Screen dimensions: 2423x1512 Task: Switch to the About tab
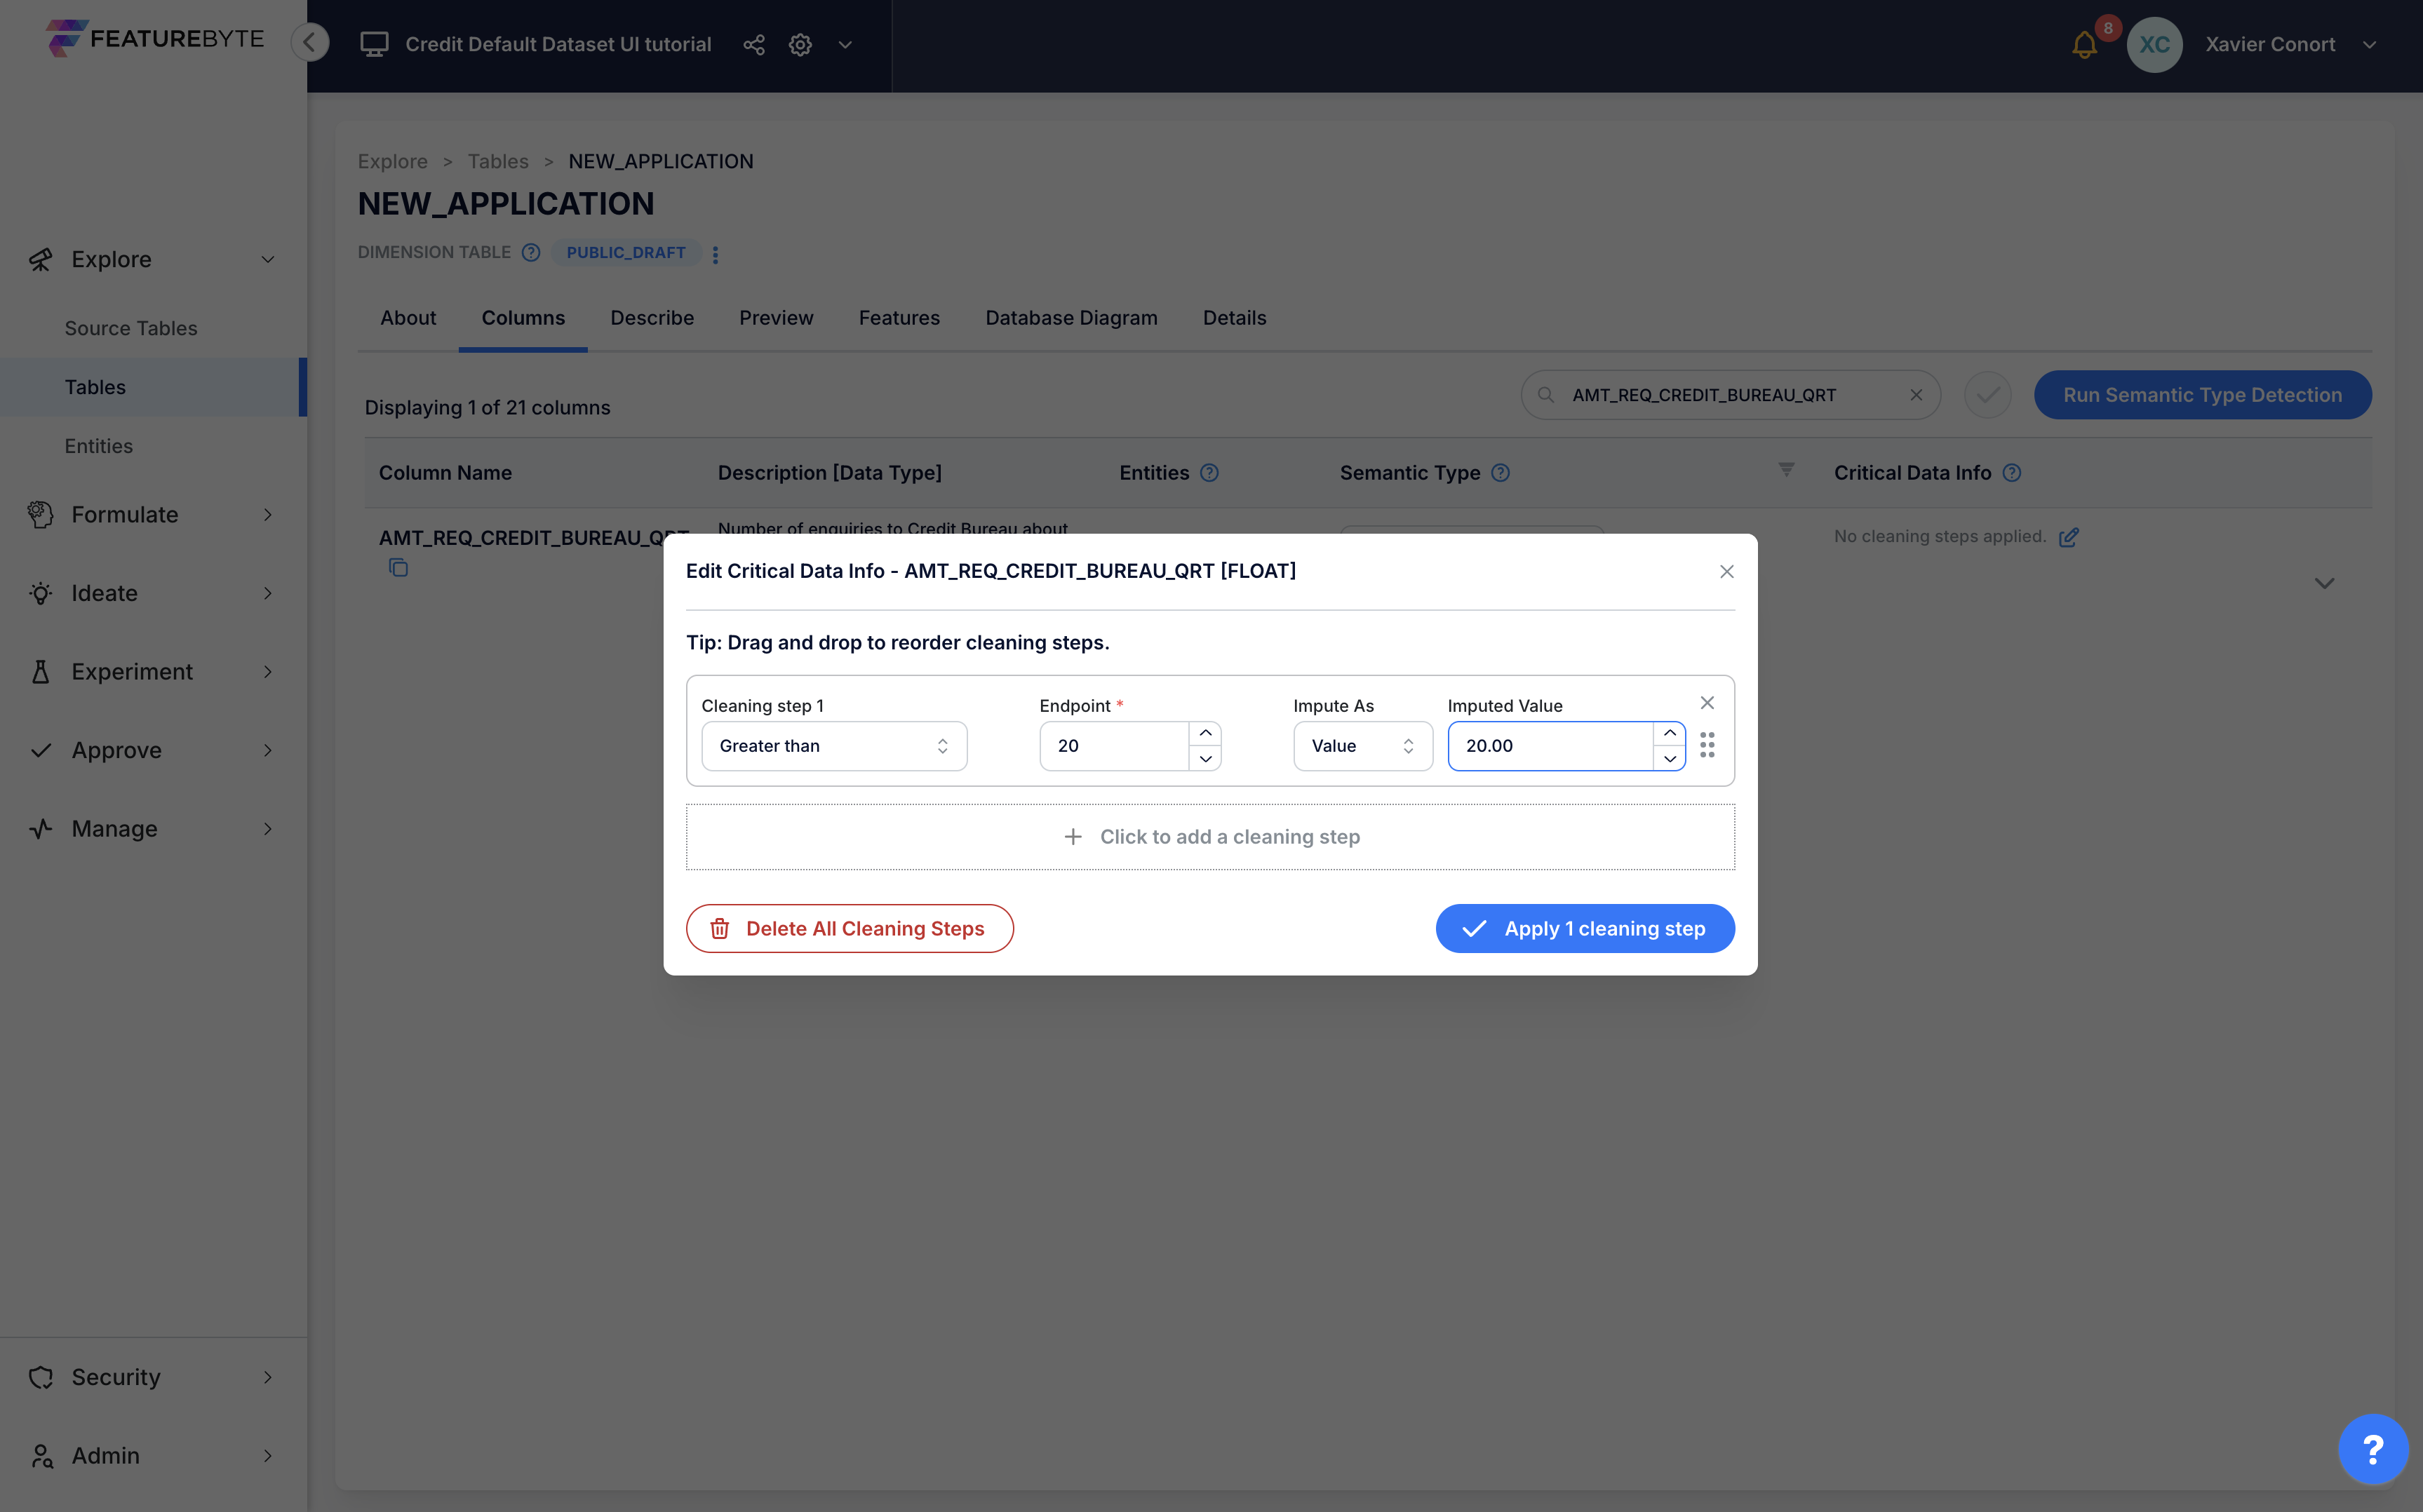pos(408,317)
